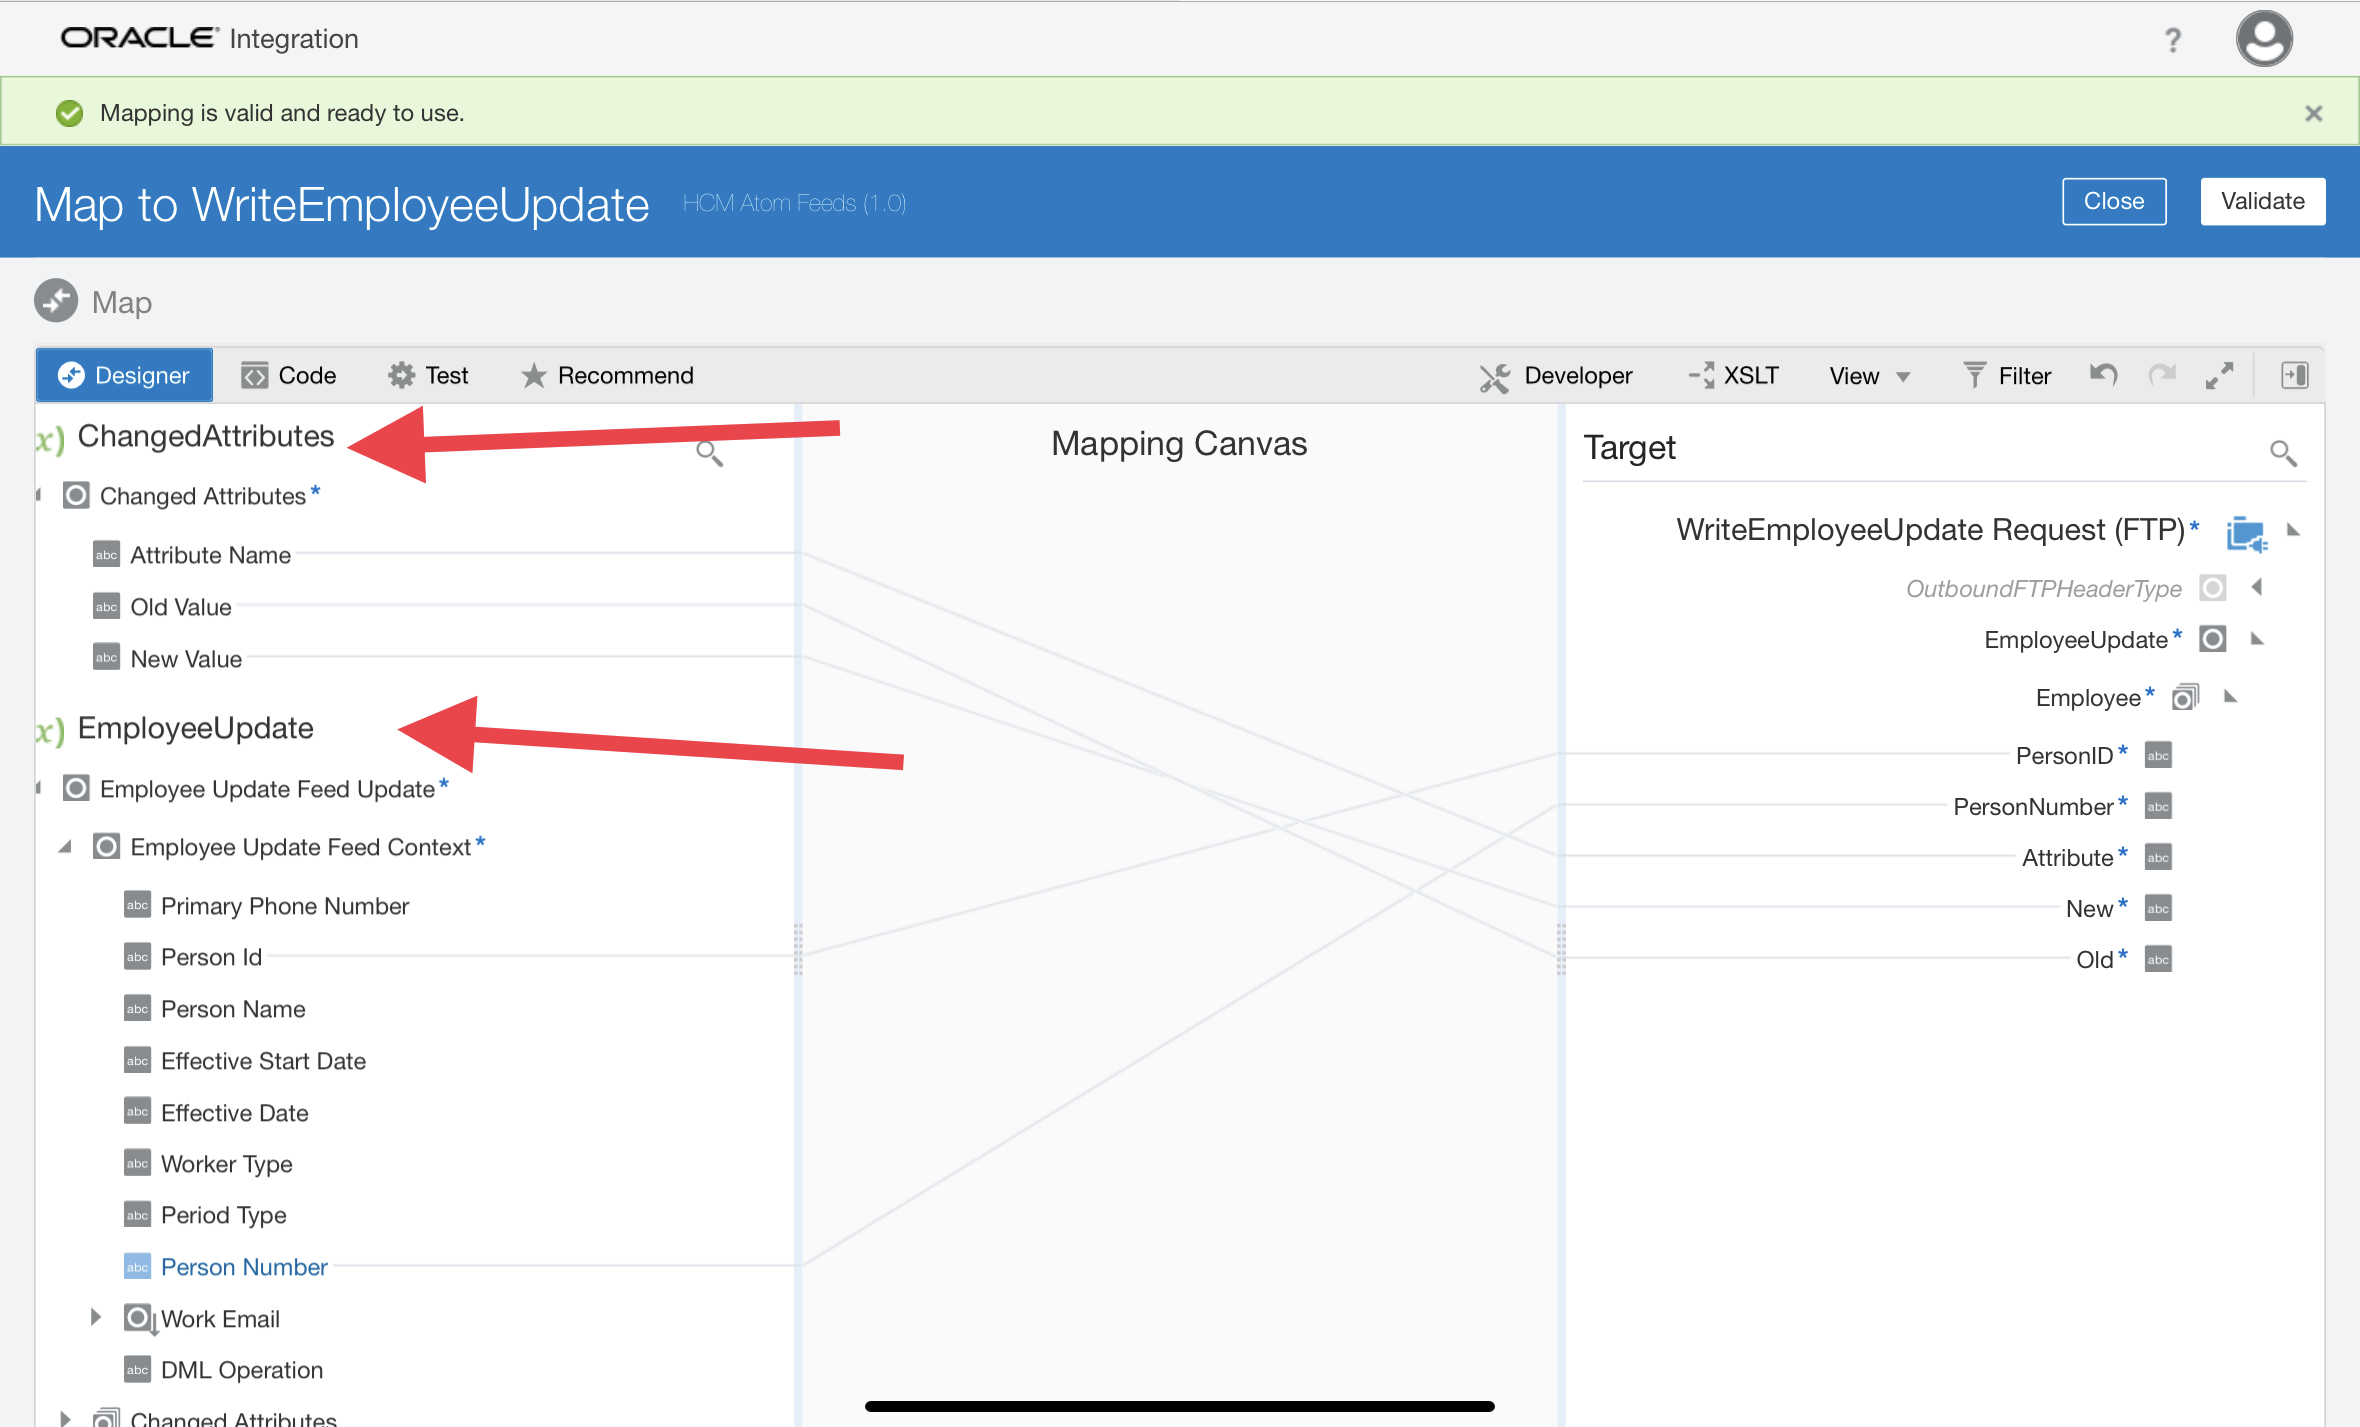Click the undo arrow icon in toolbar
The width and height of the screenshot is (2360, 1427).
point(2103,375)
